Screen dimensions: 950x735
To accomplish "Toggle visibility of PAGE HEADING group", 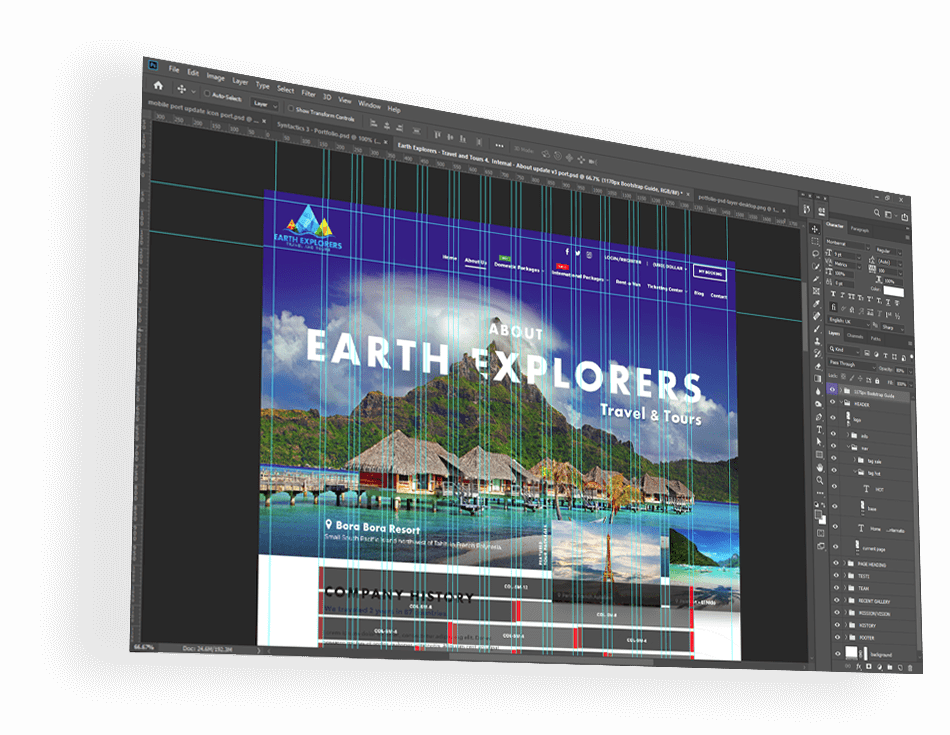I will pyautogui.click(x=836, y=563).
